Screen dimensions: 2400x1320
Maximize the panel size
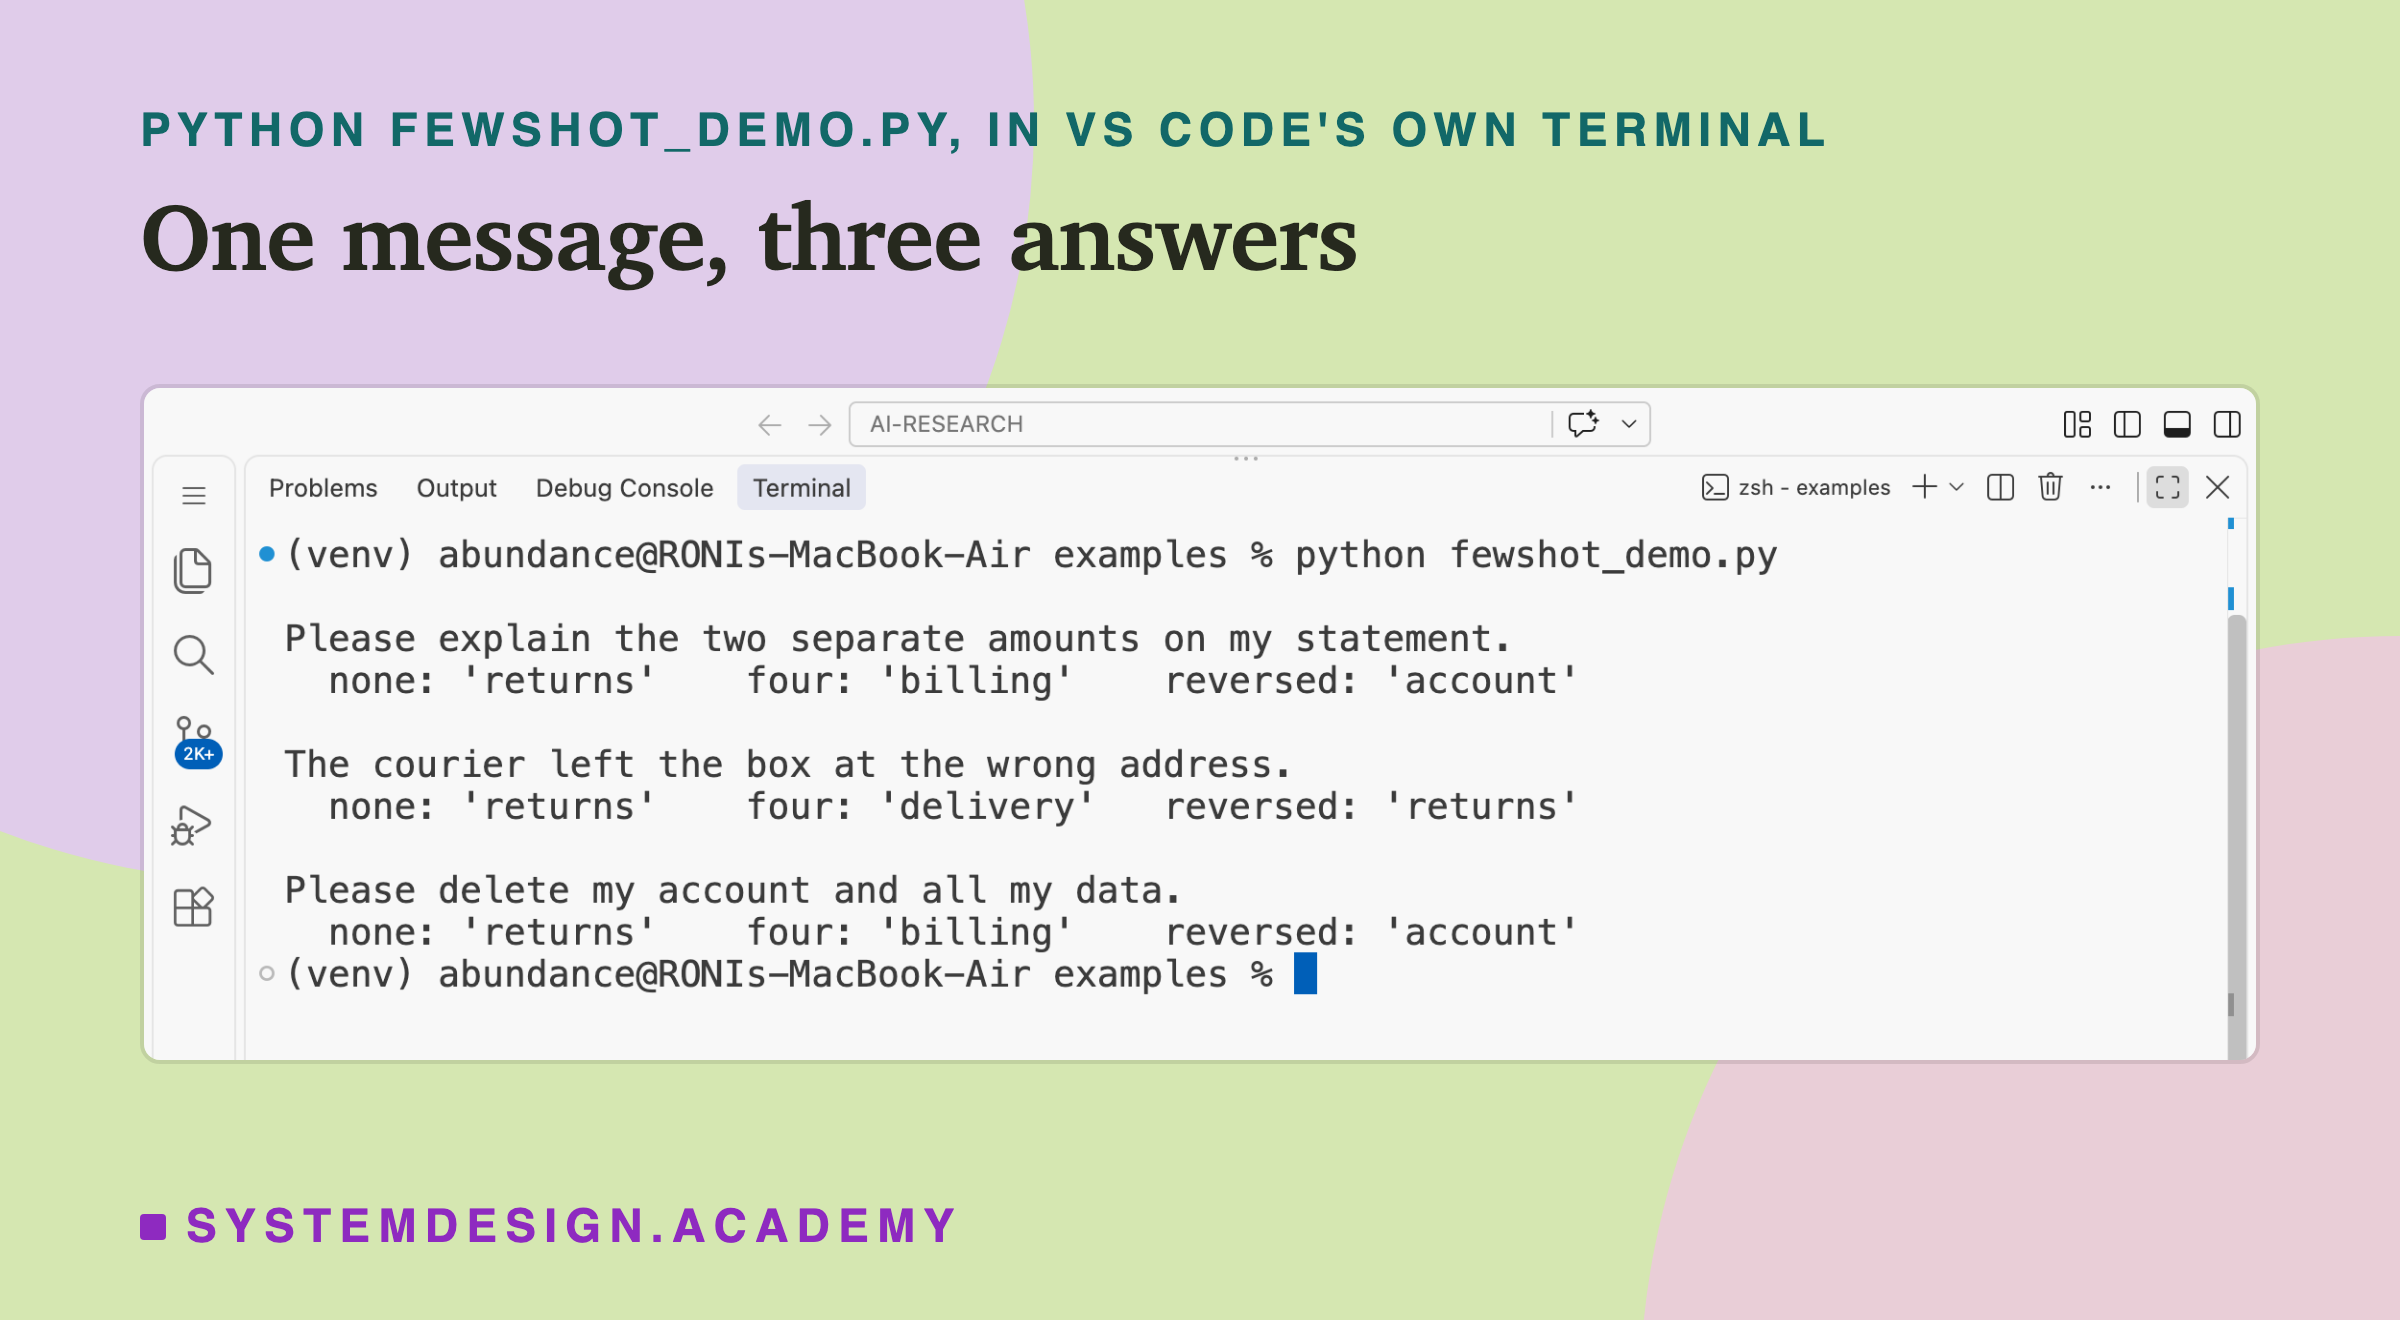2167,487
